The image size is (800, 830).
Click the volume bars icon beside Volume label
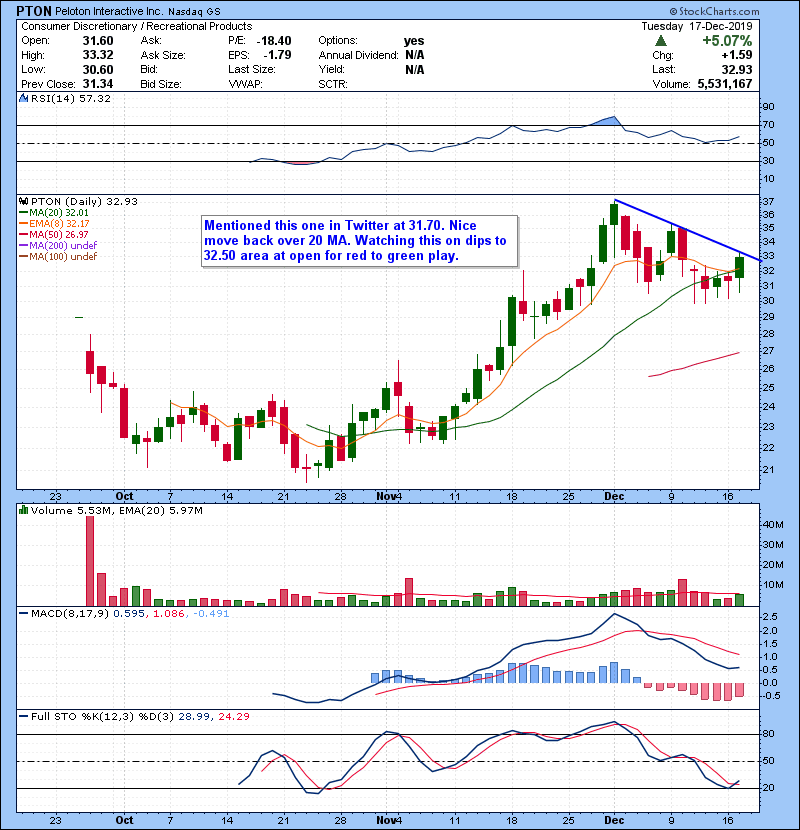click(x=24, y=510)
